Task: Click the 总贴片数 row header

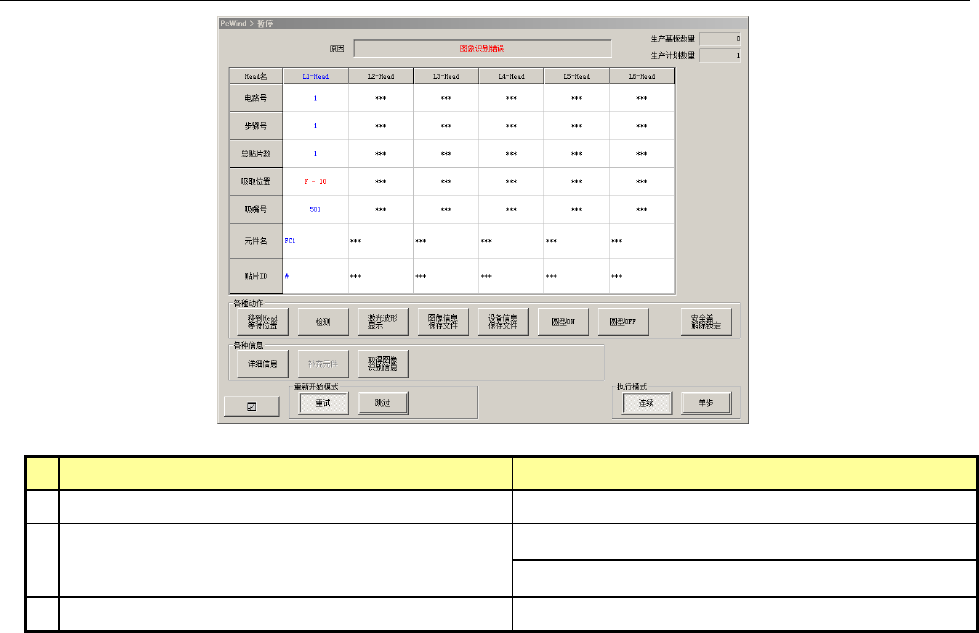Action: (x=256, y=154)
